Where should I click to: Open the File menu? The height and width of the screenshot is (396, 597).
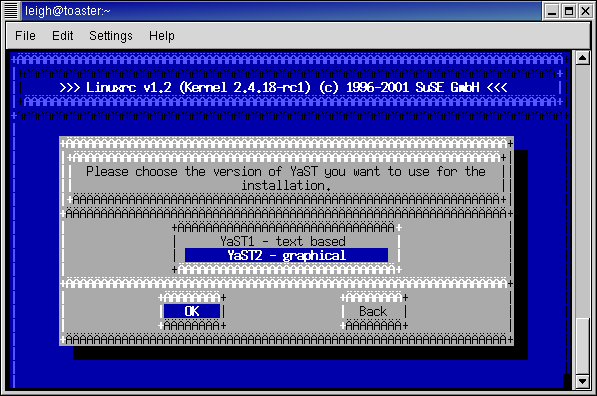pyautogui.click(x=25, y=36)
